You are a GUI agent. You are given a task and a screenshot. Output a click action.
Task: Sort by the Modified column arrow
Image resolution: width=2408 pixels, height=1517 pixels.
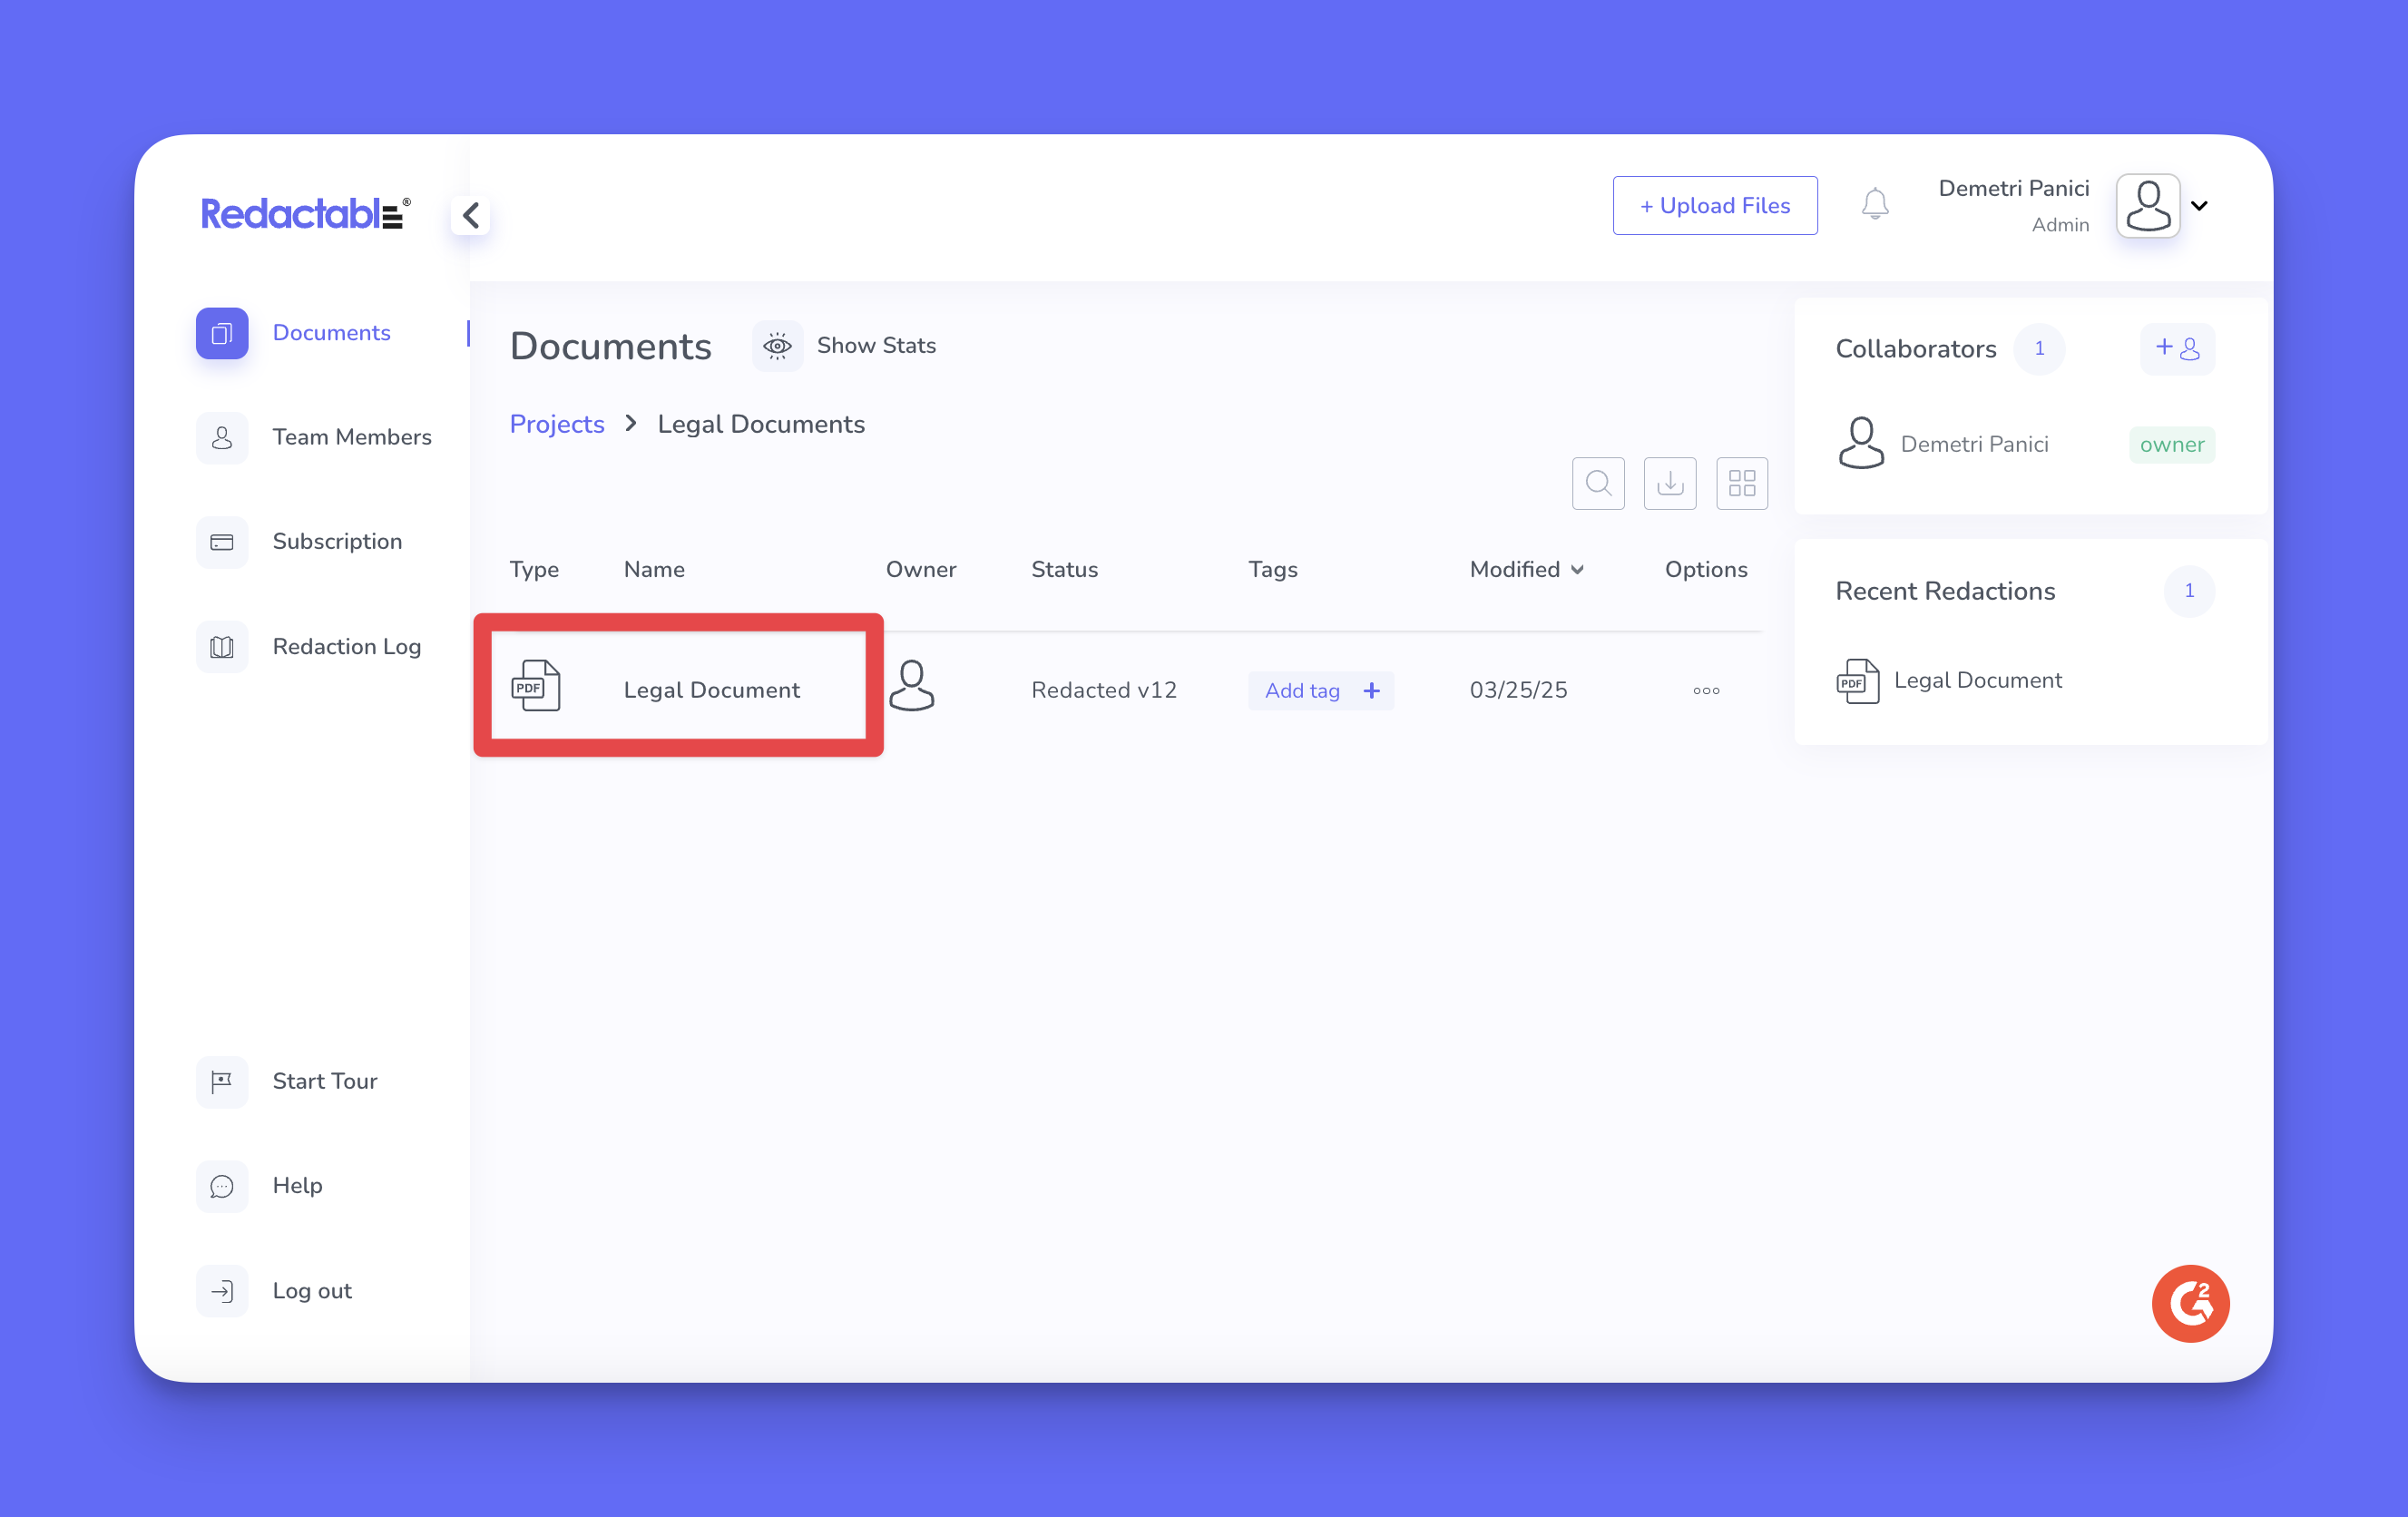tap(1578, 570)
